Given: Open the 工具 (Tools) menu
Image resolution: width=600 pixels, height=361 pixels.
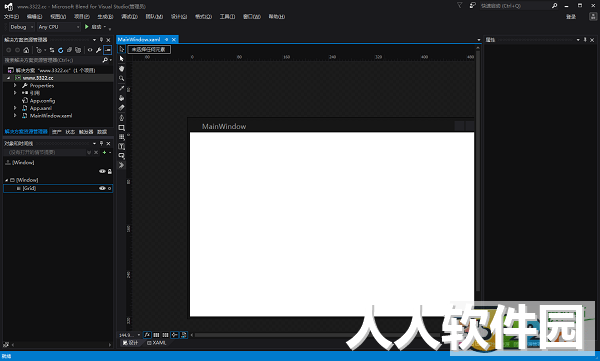Looking at the screenshot, I should (x=227, y=17).
